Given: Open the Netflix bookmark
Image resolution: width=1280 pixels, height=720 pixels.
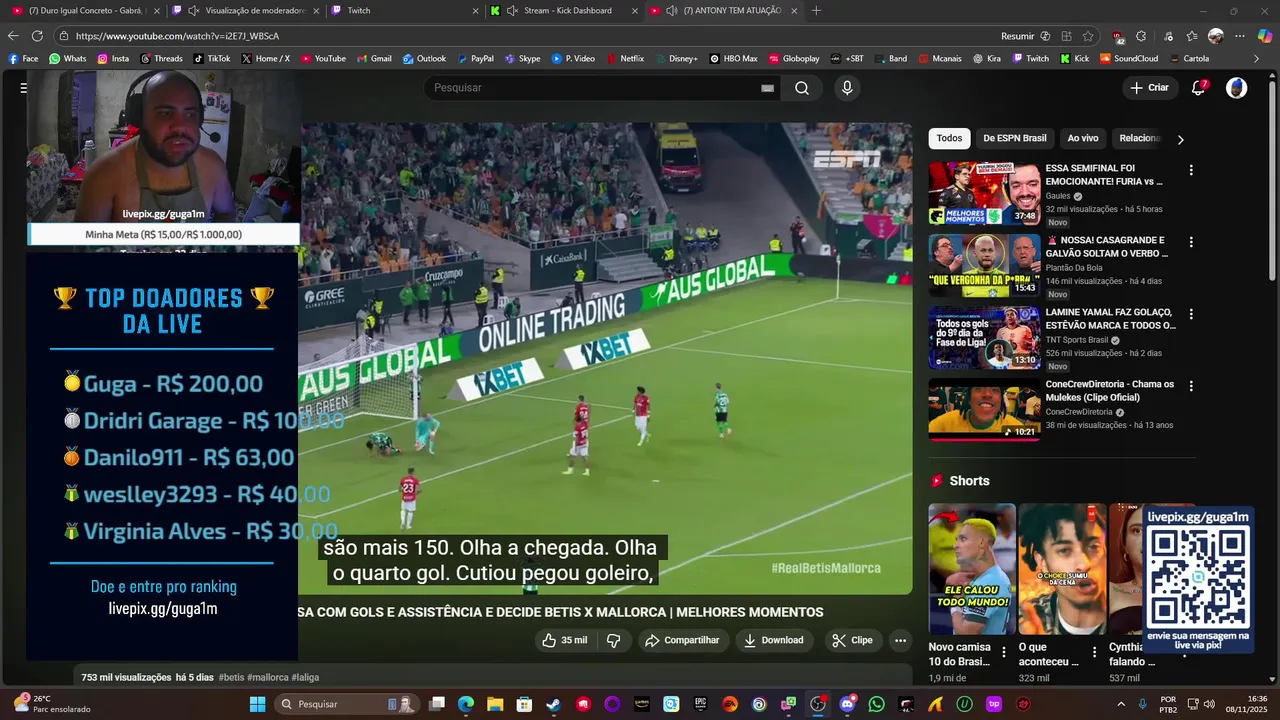Looking at the screenshot, I should pos(625,58).
